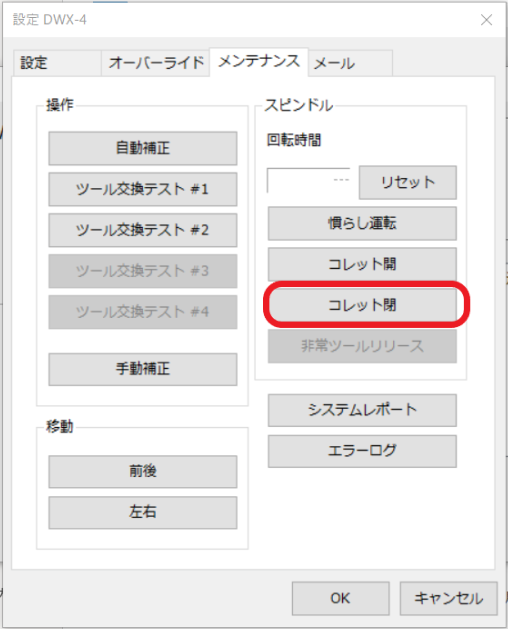
Task: Click the 自動補正 button
Action: pyautogui.click(x=143, y=148)
